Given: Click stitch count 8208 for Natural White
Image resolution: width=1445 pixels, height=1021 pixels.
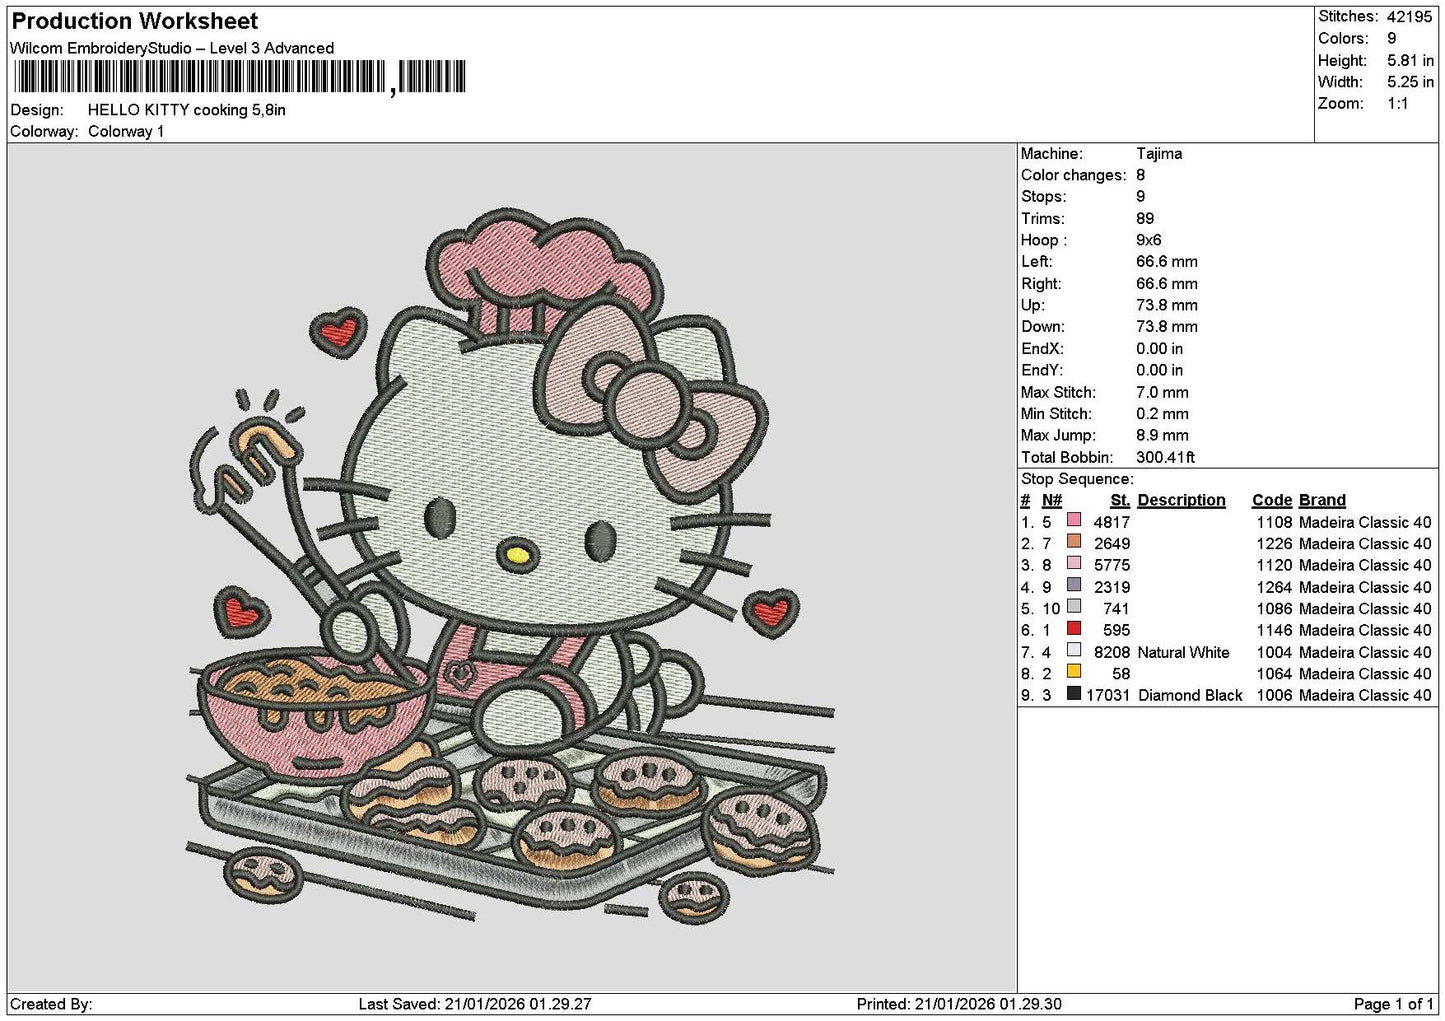Looking at the screenshot, I should tap(1112, 652).
